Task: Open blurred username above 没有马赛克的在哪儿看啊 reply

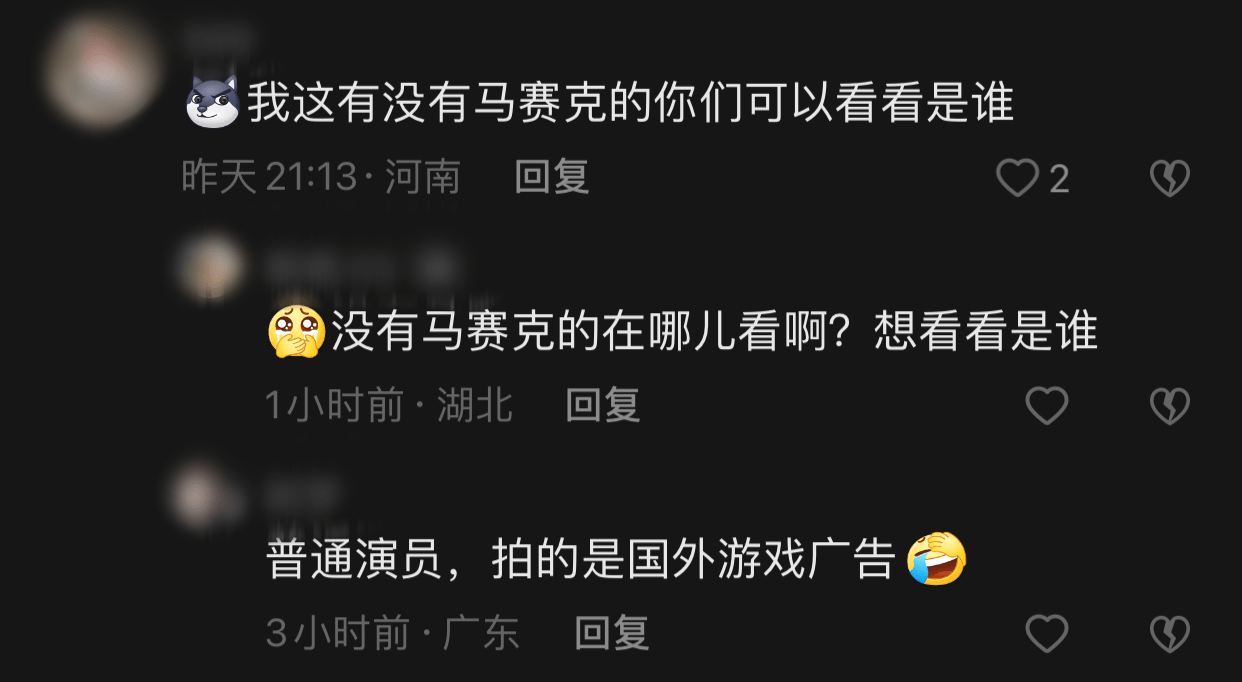Action: pos(360,267)
